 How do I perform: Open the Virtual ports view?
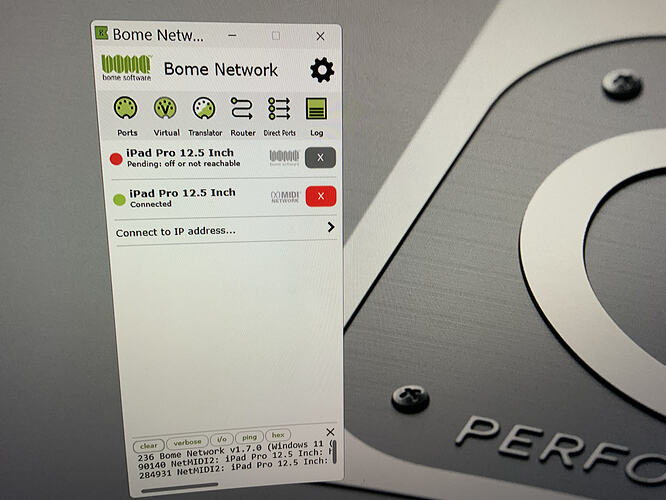(x=166, y=116)
